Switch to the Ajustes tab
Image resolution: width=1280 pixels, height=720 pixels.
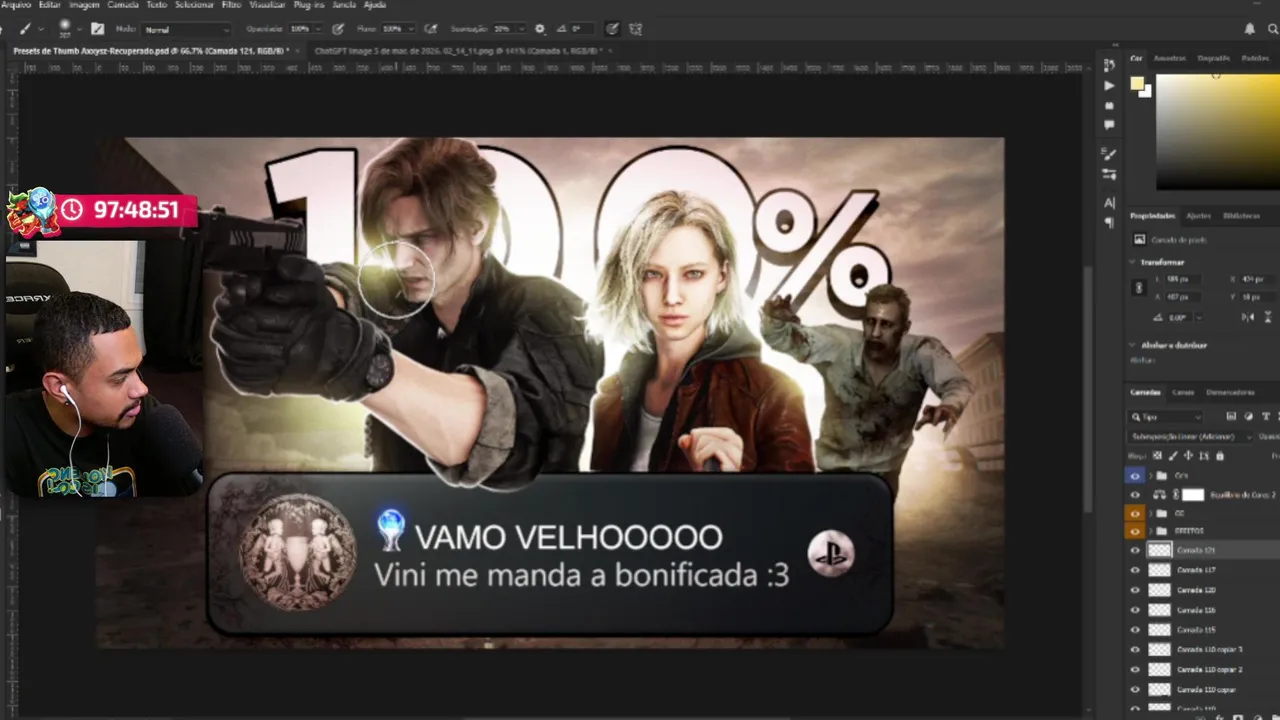pyautogui.click(x=1198, y=216)
